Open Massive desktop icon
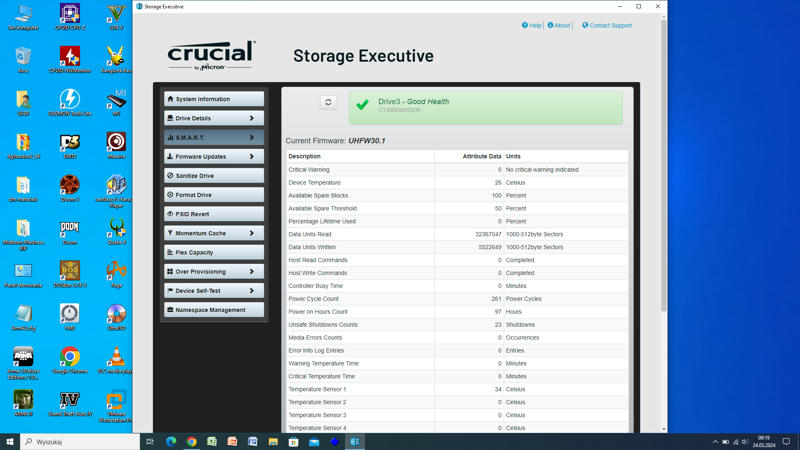Viewport: 800px width, 450px height. click(x=116, y=145)
